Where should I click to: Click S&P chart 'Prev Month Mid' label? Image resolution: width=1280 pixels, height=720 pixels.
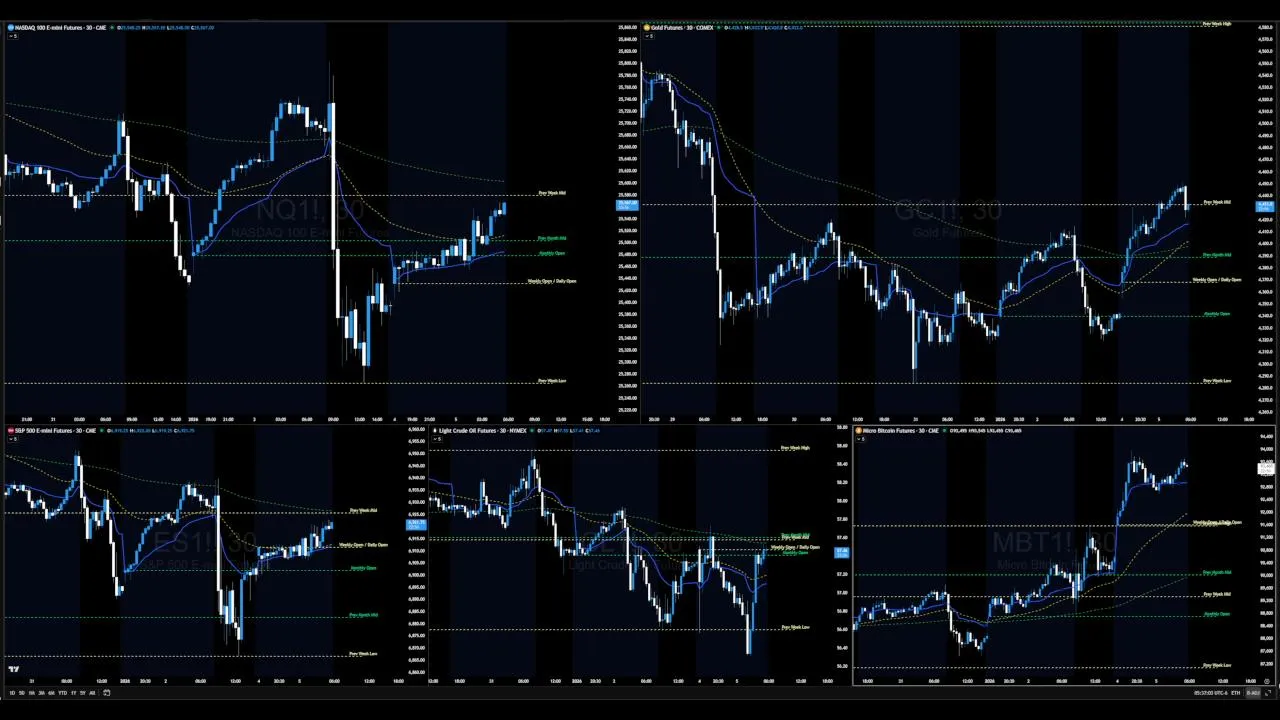[x=363, y=615]
